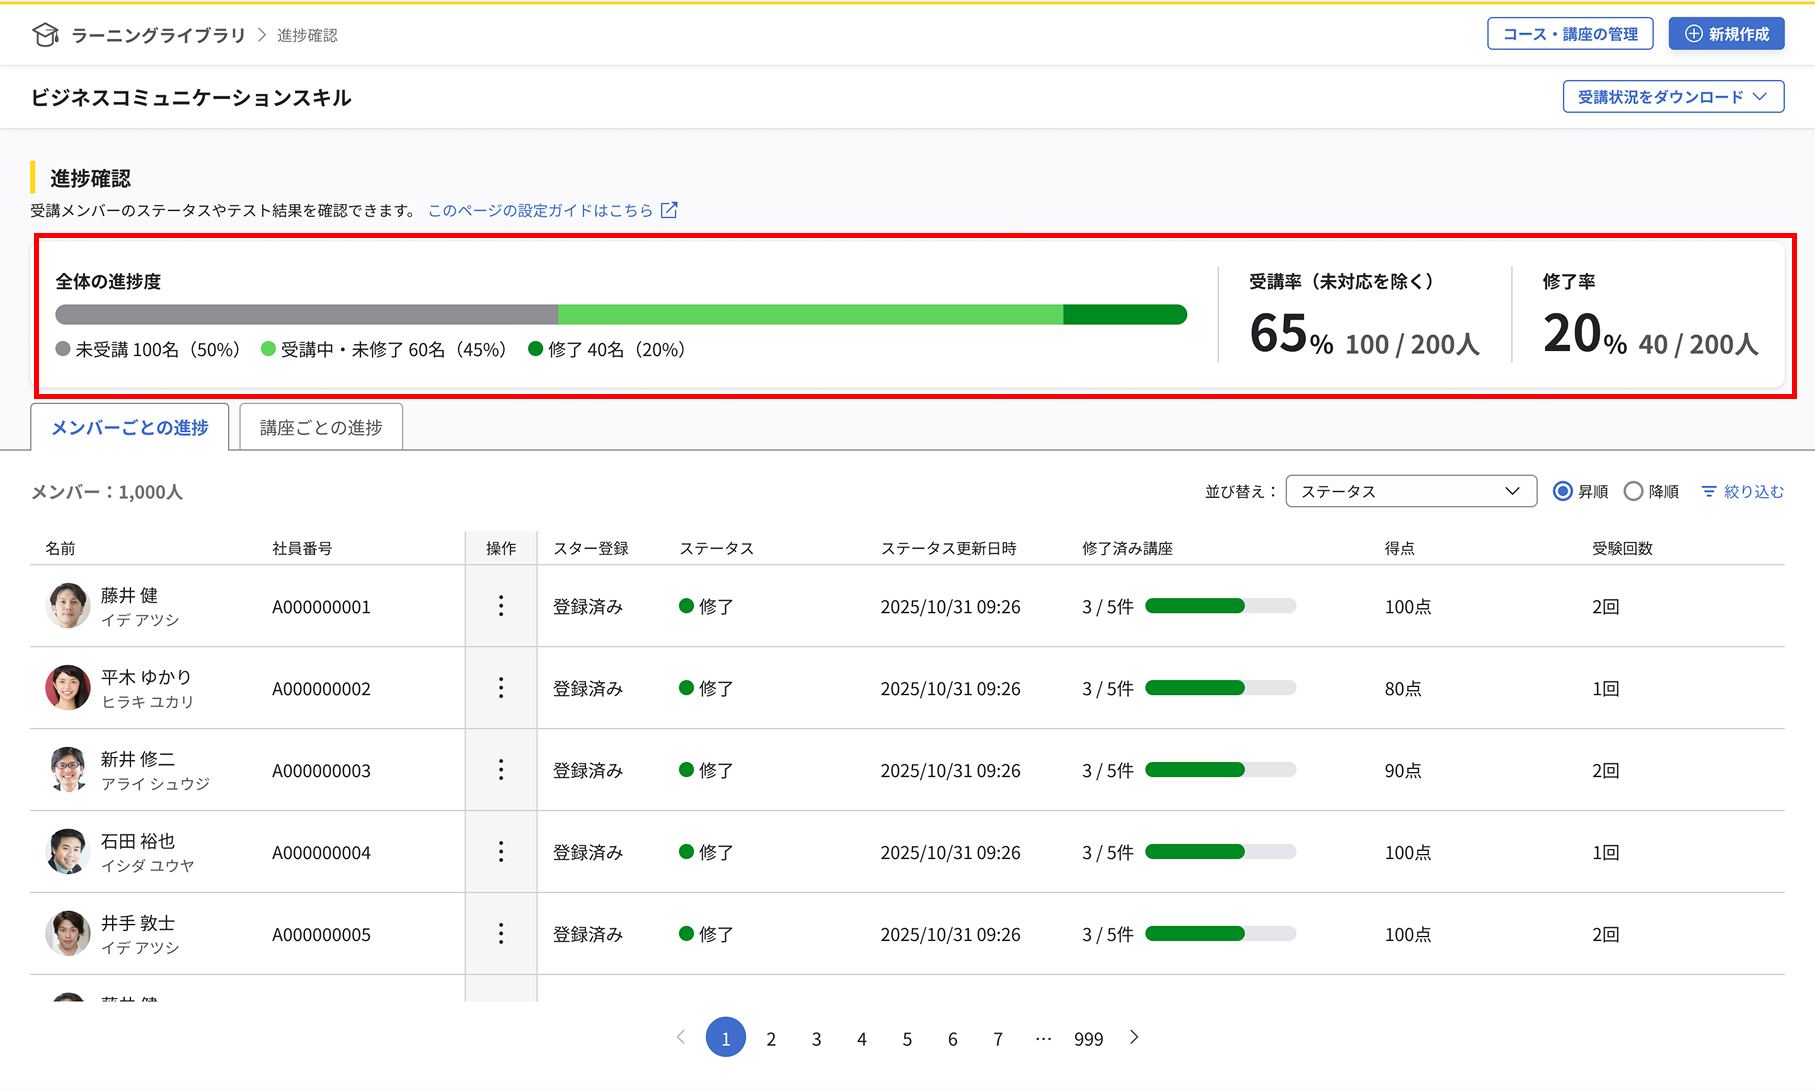Click 修了 status in 新井 修二 row

(706, 770)
